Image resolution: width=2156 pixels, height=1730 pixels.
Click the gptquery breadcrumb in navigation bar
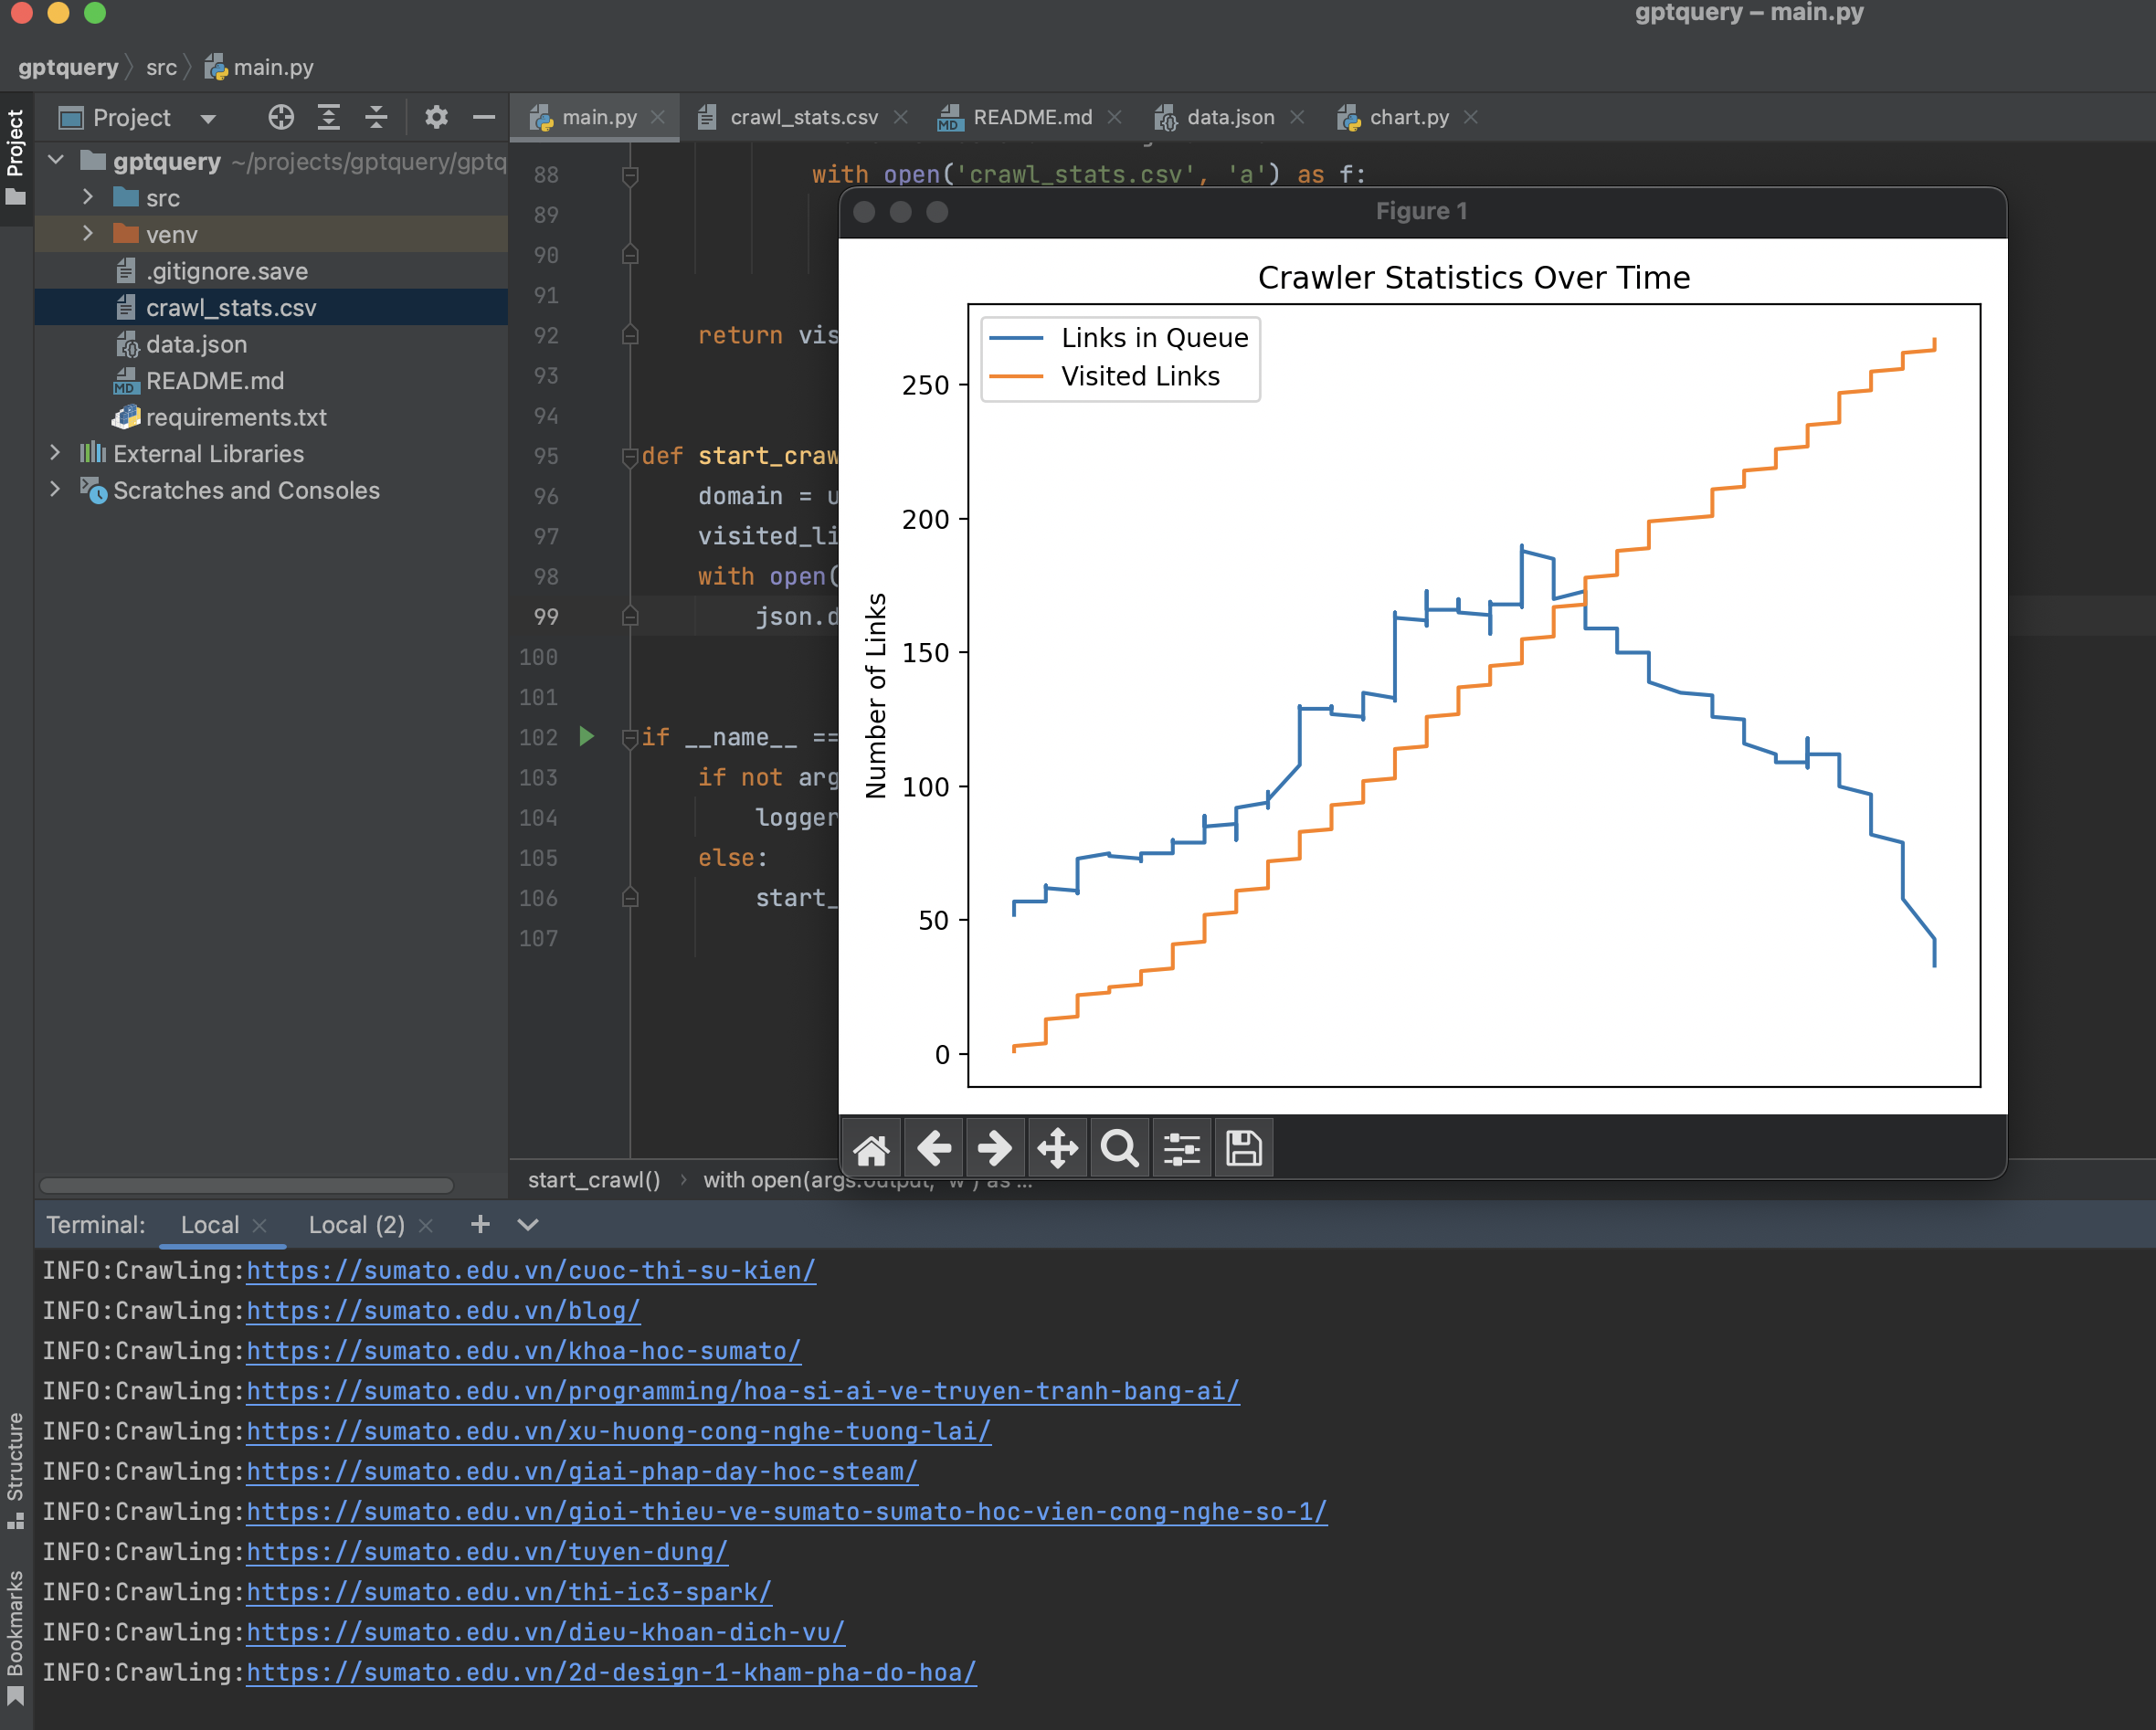68,67
